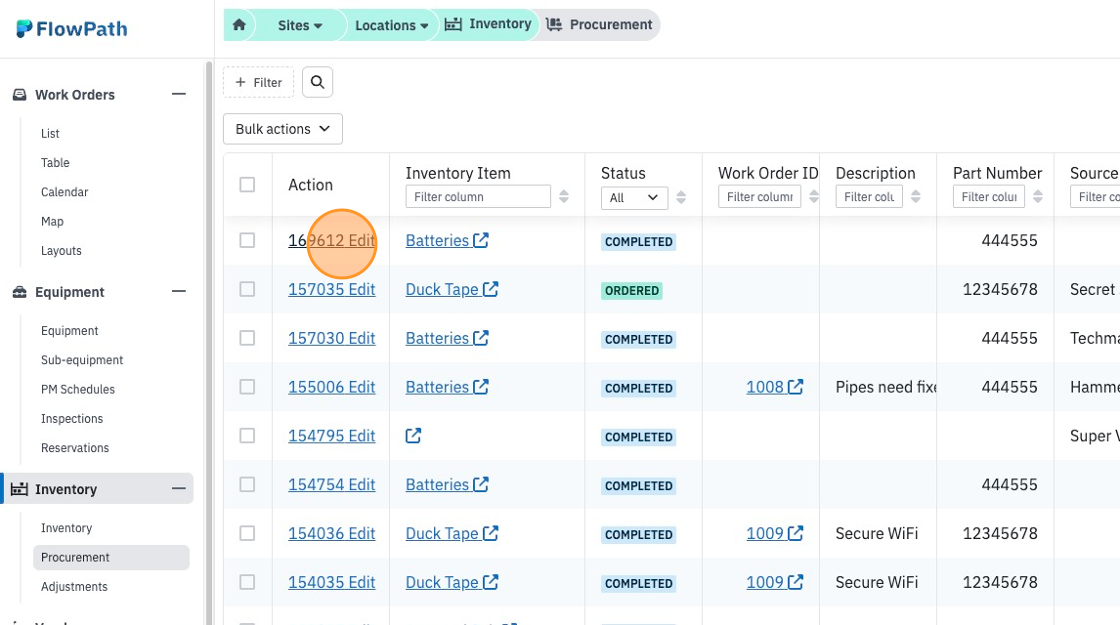The image size is (1120, 625).
Task: Sort the Description column
Action: click(x=915, y=196)
